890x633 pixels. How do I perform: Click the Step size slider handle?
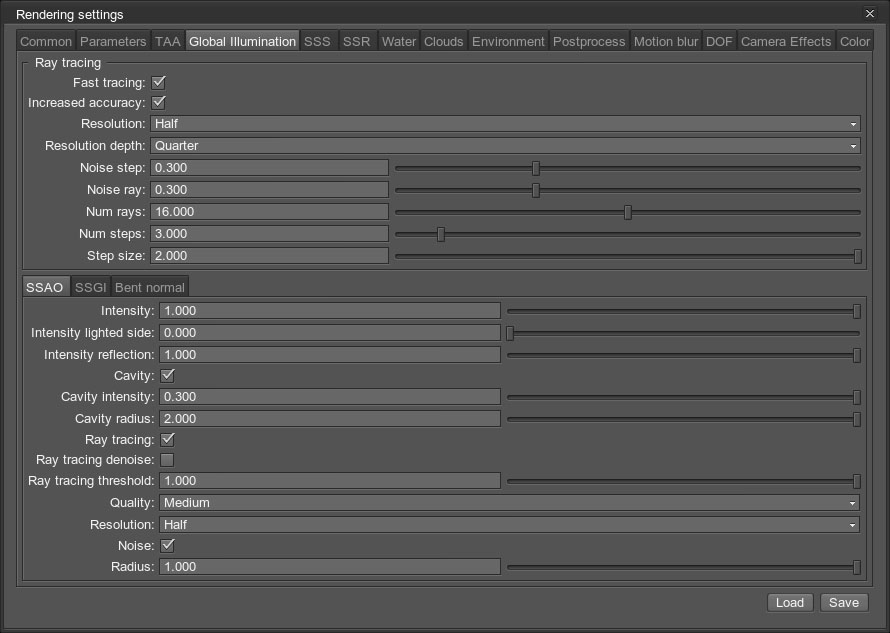click(x=858, y=257)
